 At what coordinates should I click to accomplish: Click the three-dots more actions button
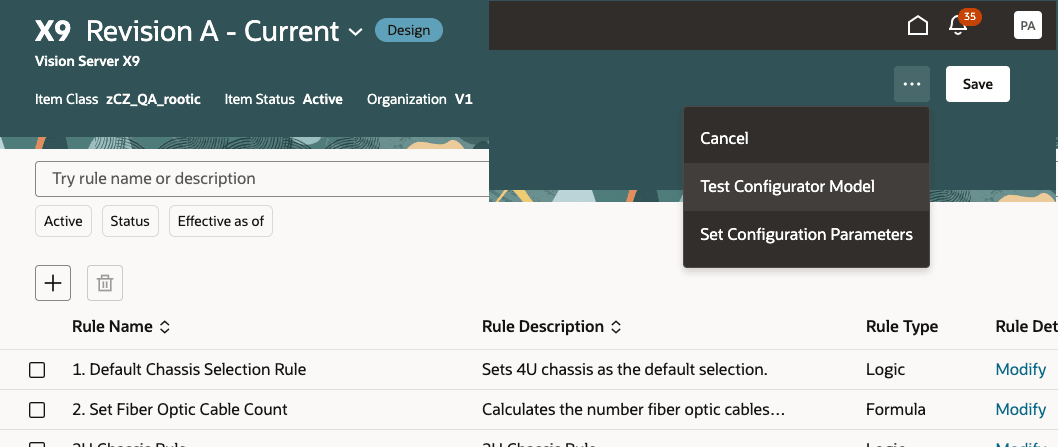coord(911,84)
